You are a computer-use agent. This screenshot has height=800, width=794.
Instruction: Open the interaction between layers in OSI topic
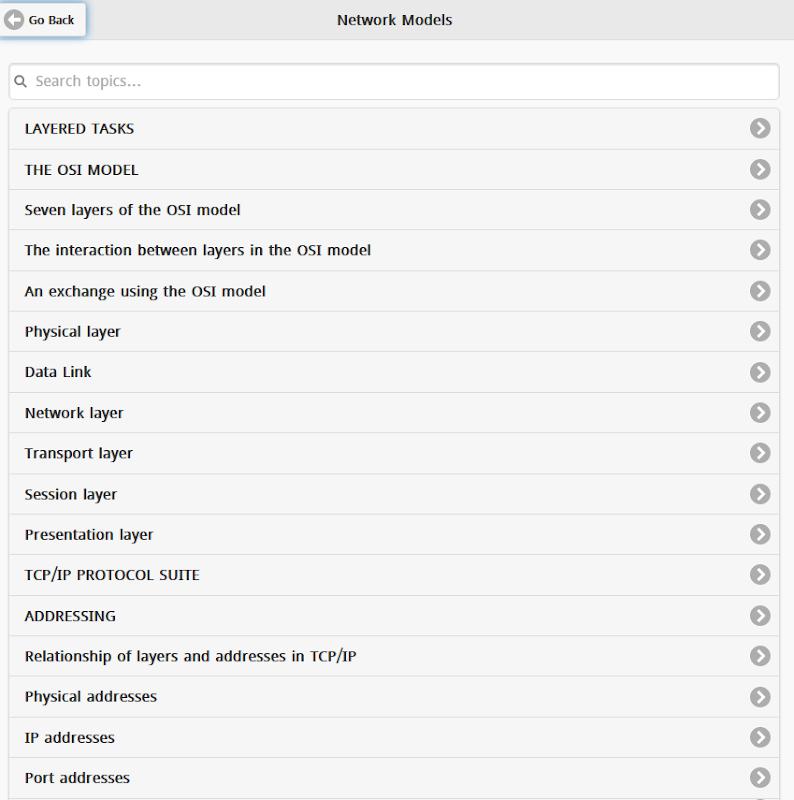[x=198, y=250]
